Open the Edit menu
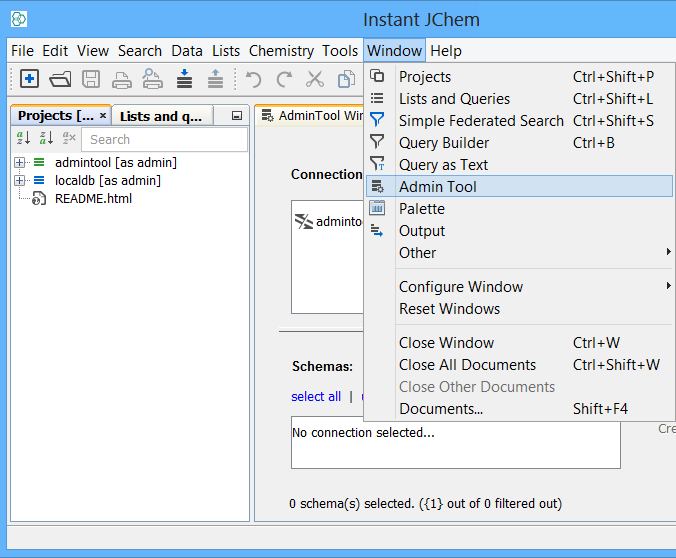 (x=55, y=51)
